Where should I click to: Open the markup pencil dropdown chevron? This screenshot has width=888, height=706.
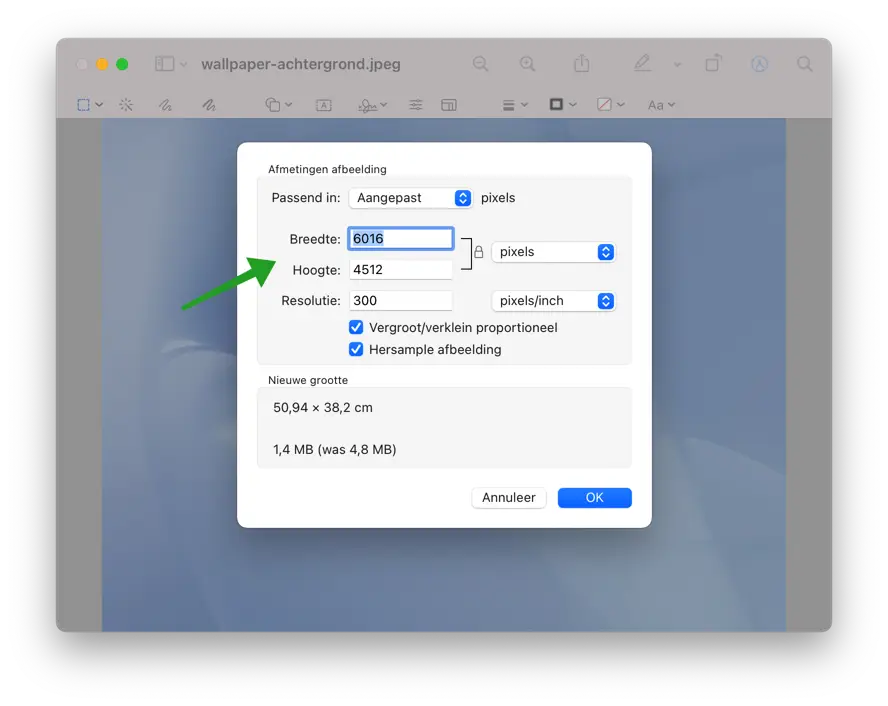[x=677, y=65]
